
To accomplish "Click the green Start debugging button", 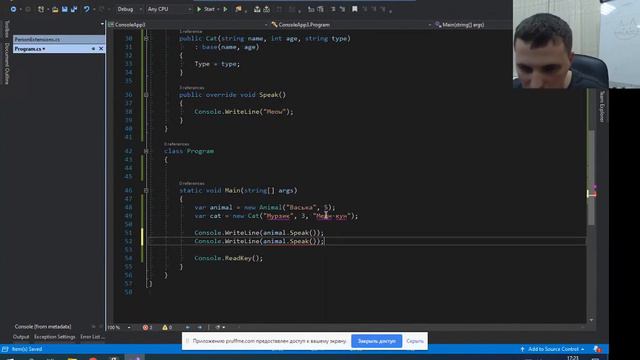I will pyautogui.click(x=206, y=9).
